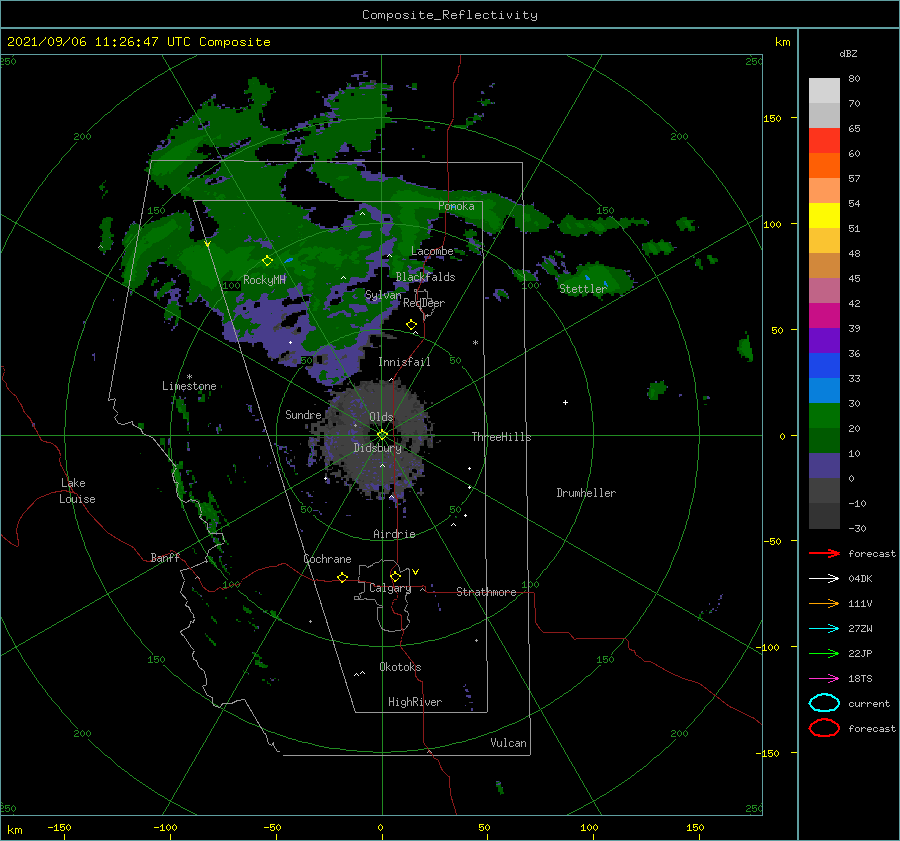Click the Drumheller label
This screenshot has height=841, width=900.
point(585,493)
